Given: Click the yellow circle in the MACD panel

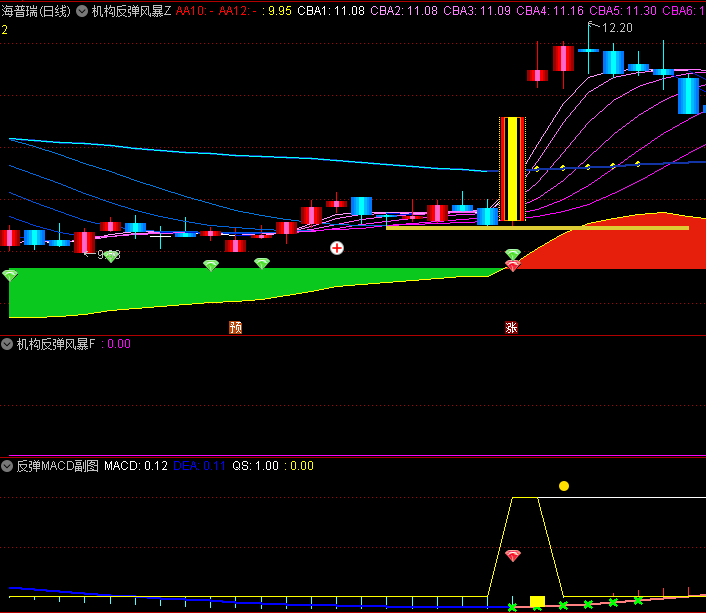Looking at the screenshot, I should [x=564, y=486].
